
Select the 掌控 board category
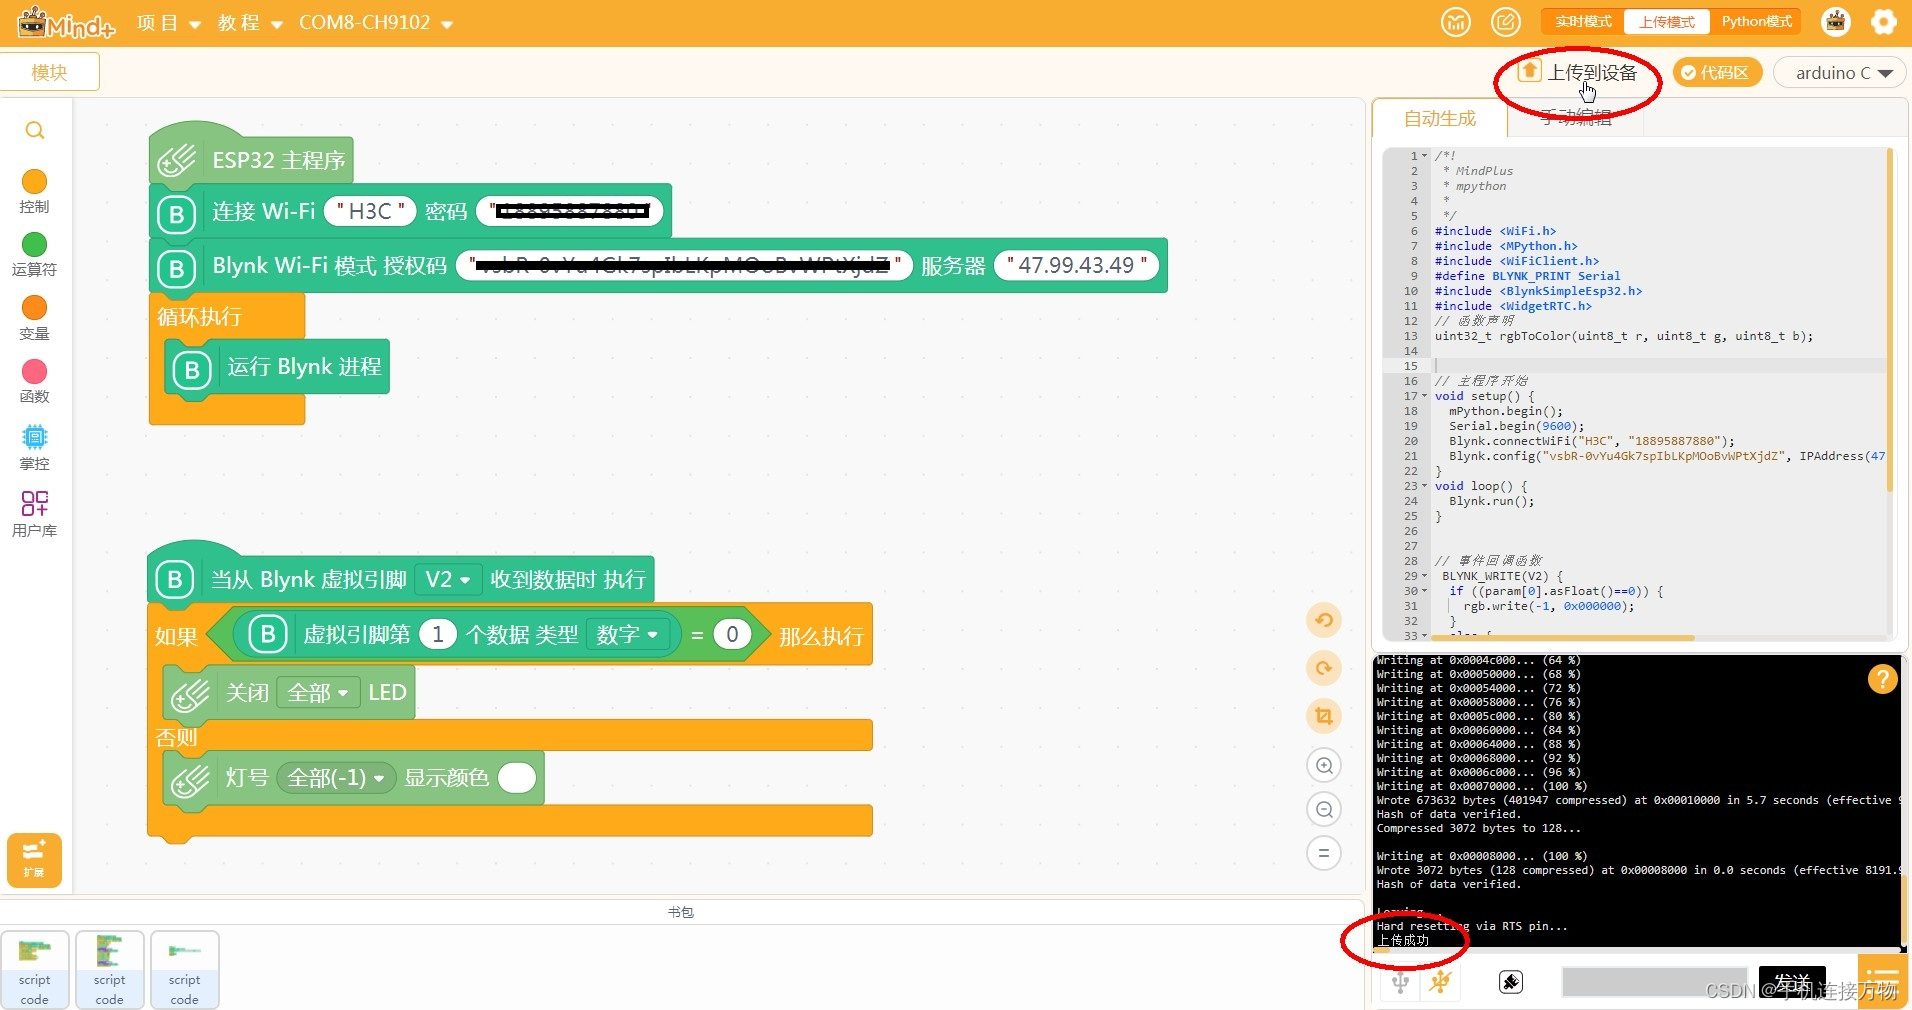34,448
